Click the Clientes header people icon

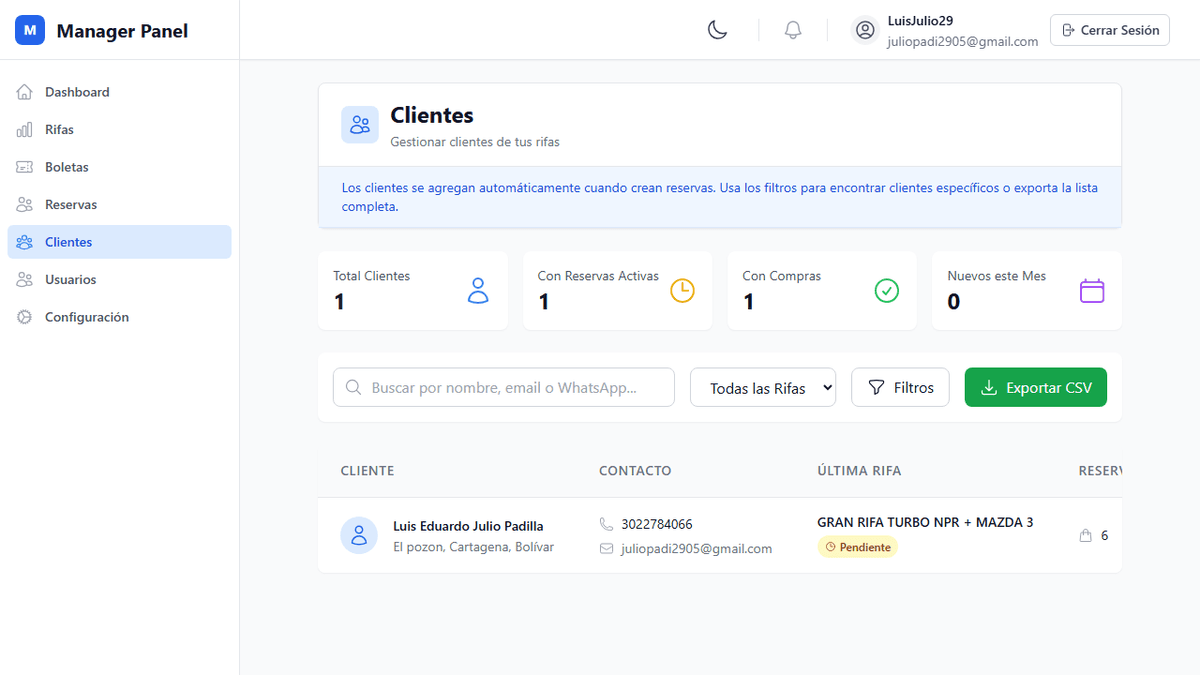[x=360, y=125]
